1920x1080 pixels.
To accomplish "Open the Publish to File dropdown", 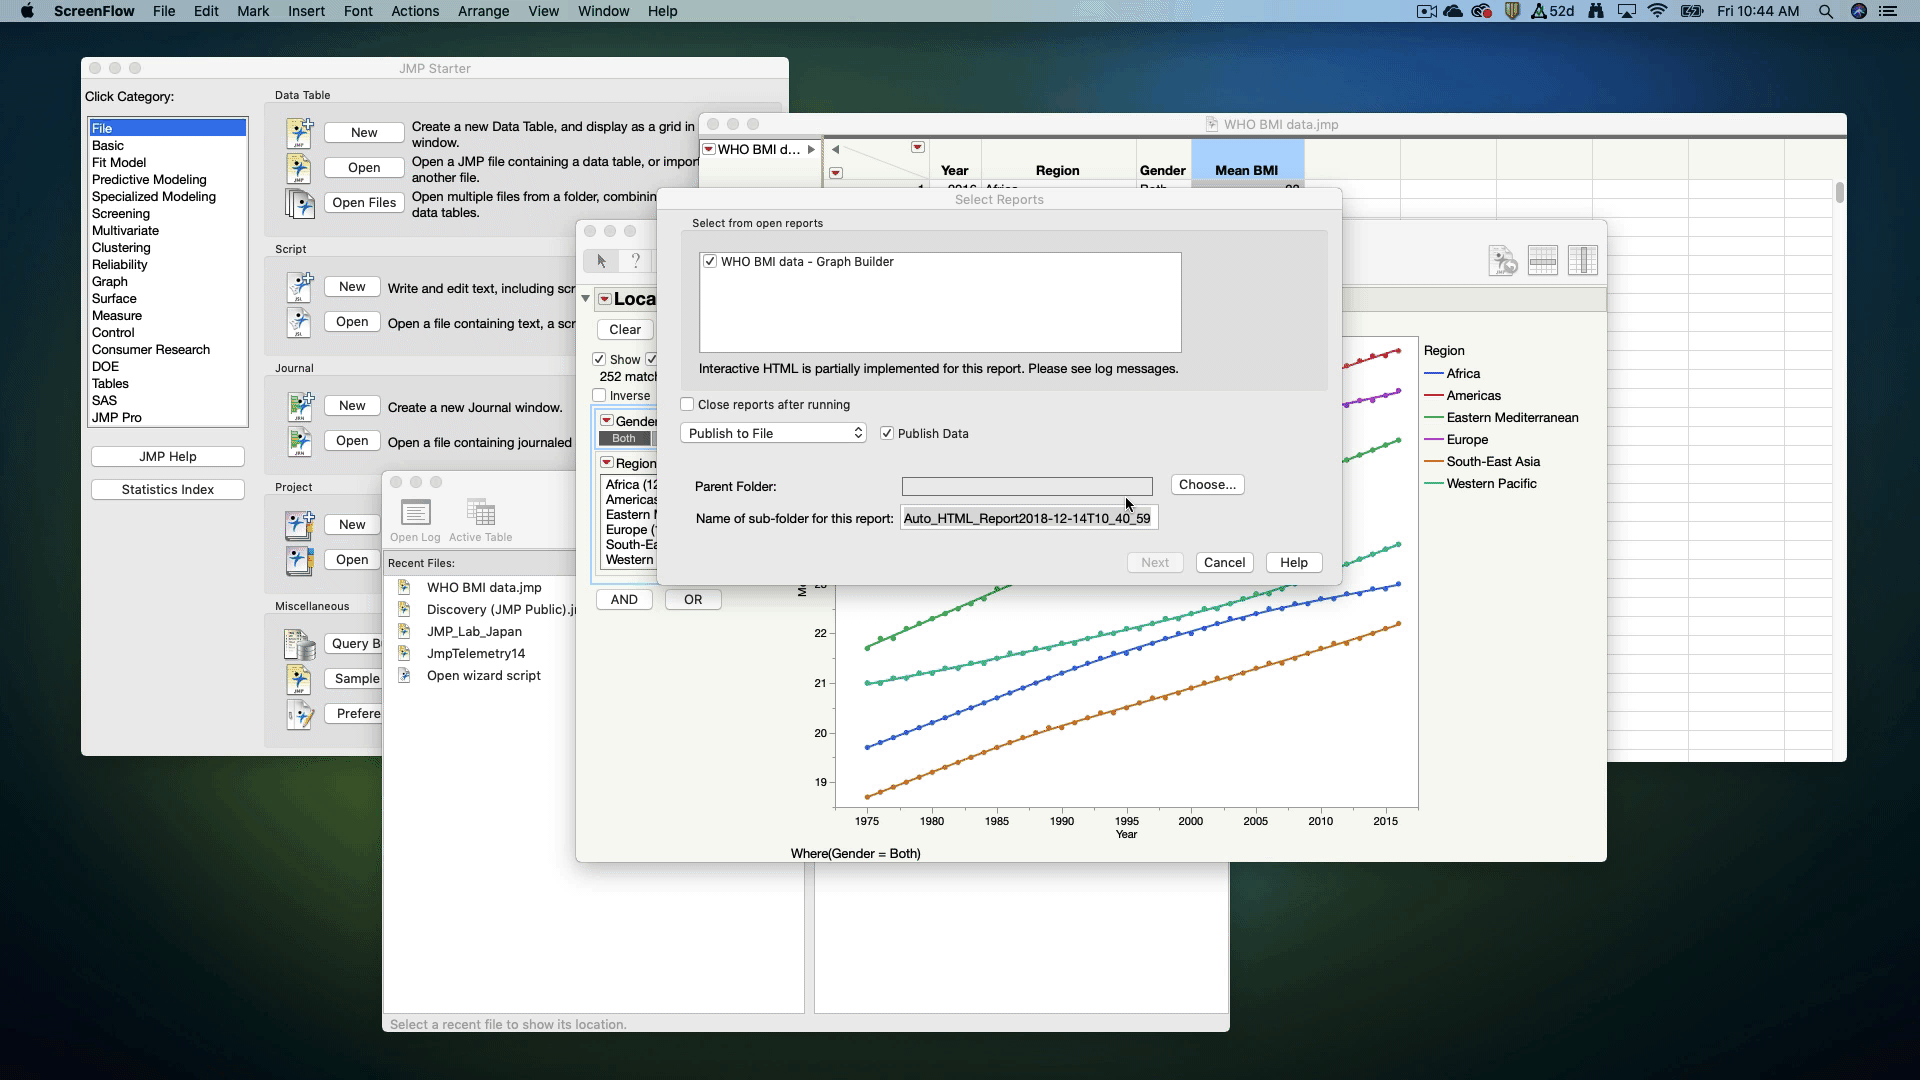I will tap(773, 434).
